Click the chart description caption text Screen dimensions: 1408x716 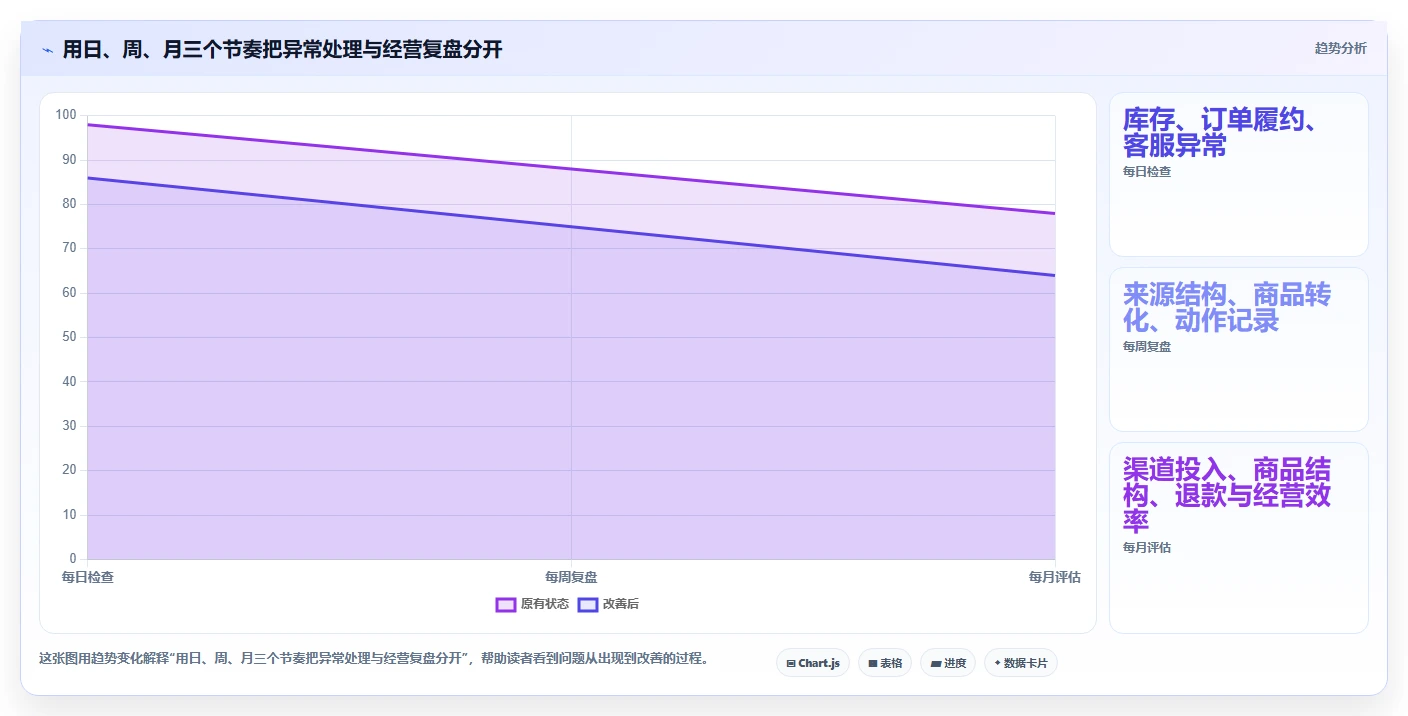(373, 658)
